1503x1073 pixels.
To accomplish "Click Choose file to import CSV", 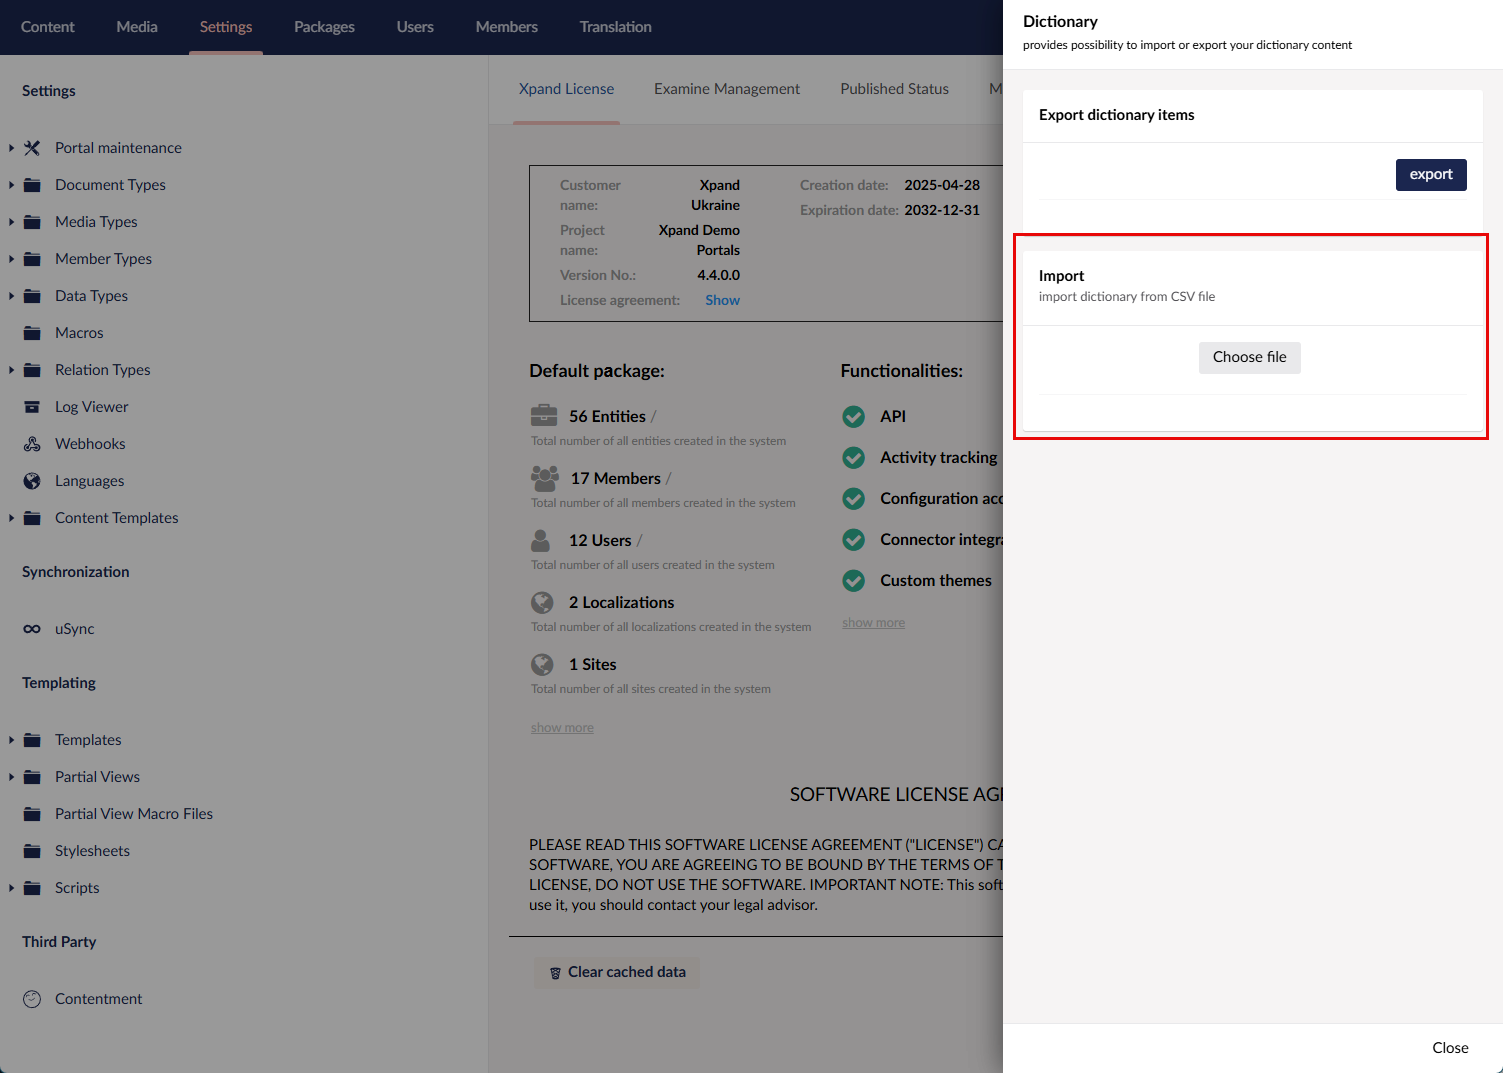I will (x=1249, y=357).
